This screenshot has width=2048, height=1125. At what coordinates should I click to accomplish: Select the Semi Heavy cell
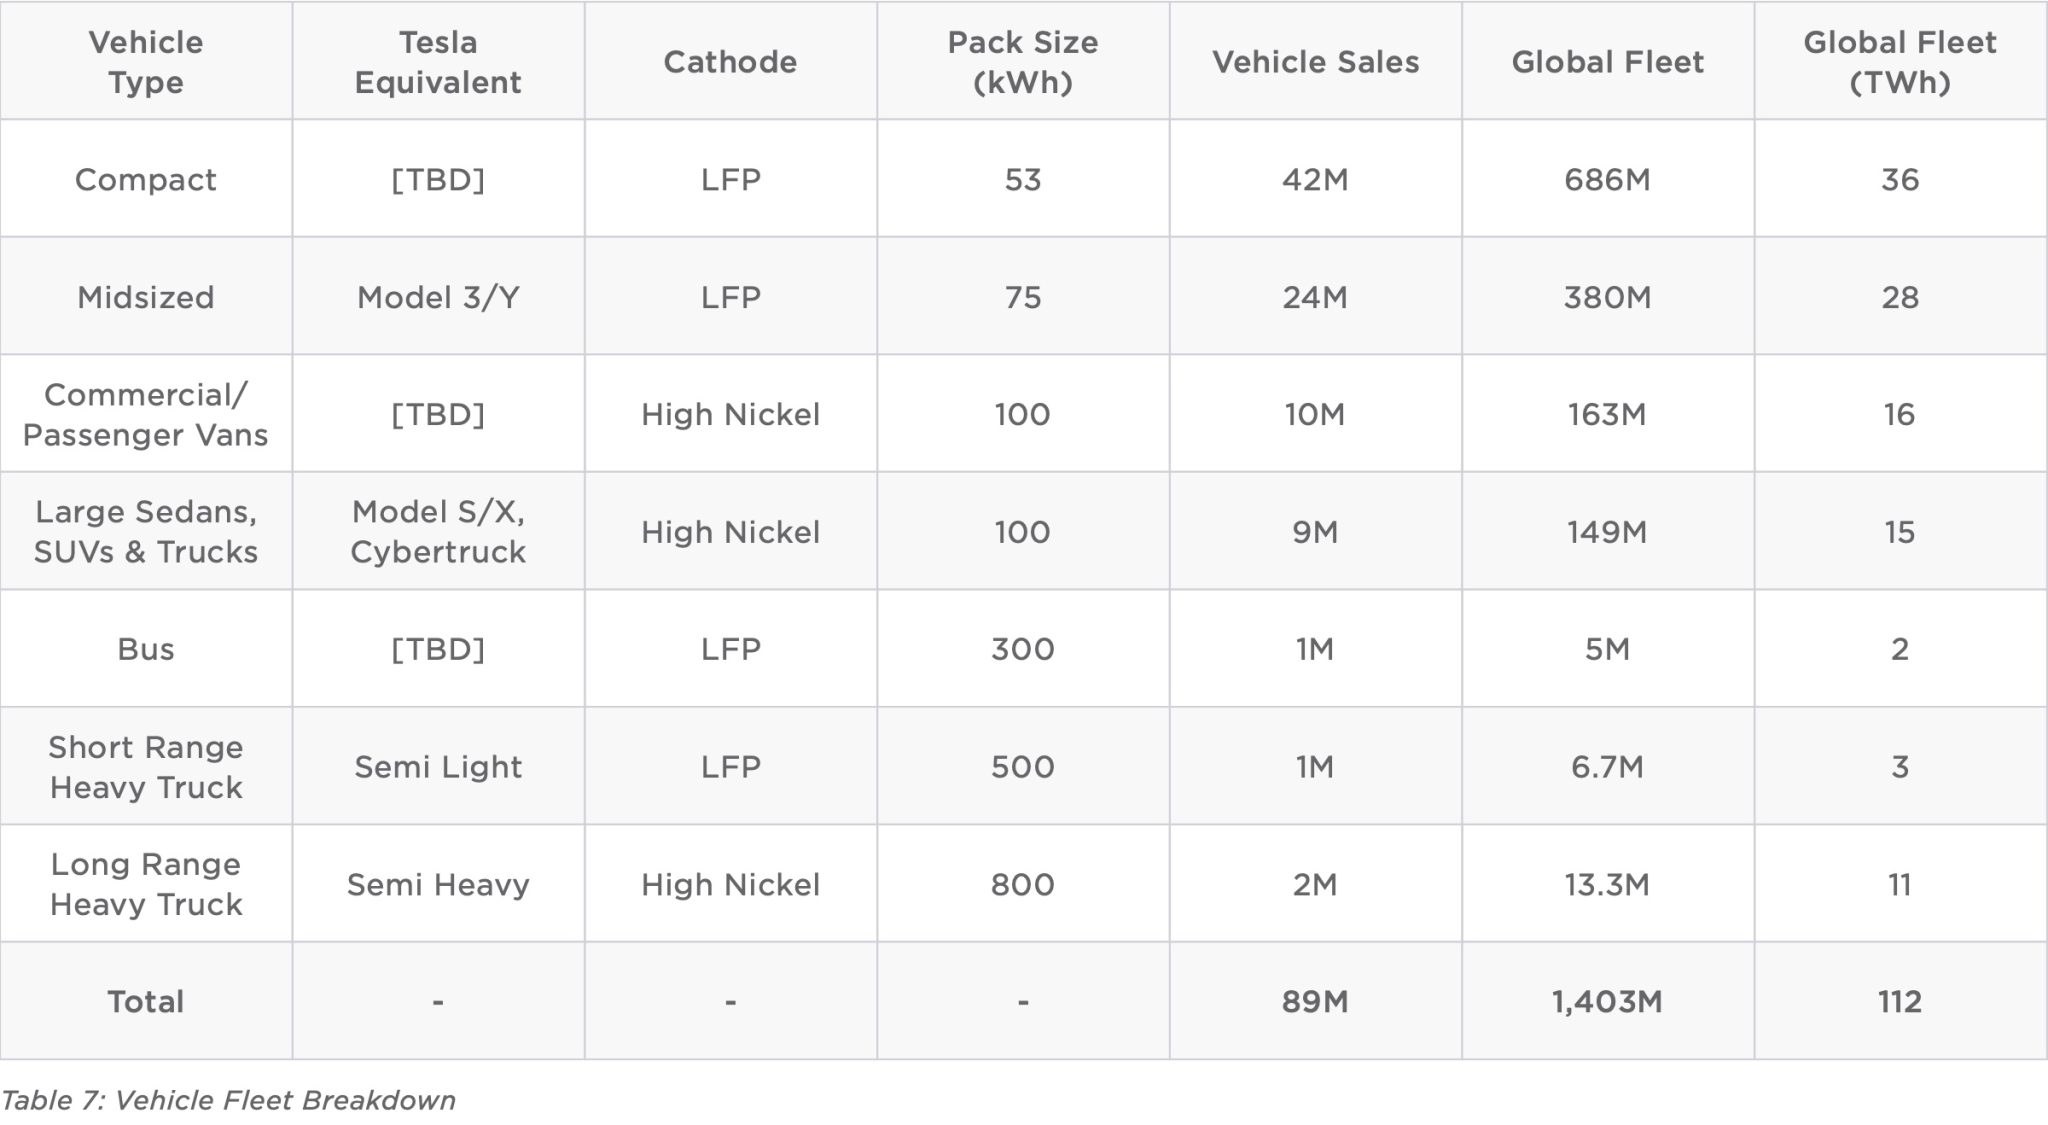(x=438, y=884)
